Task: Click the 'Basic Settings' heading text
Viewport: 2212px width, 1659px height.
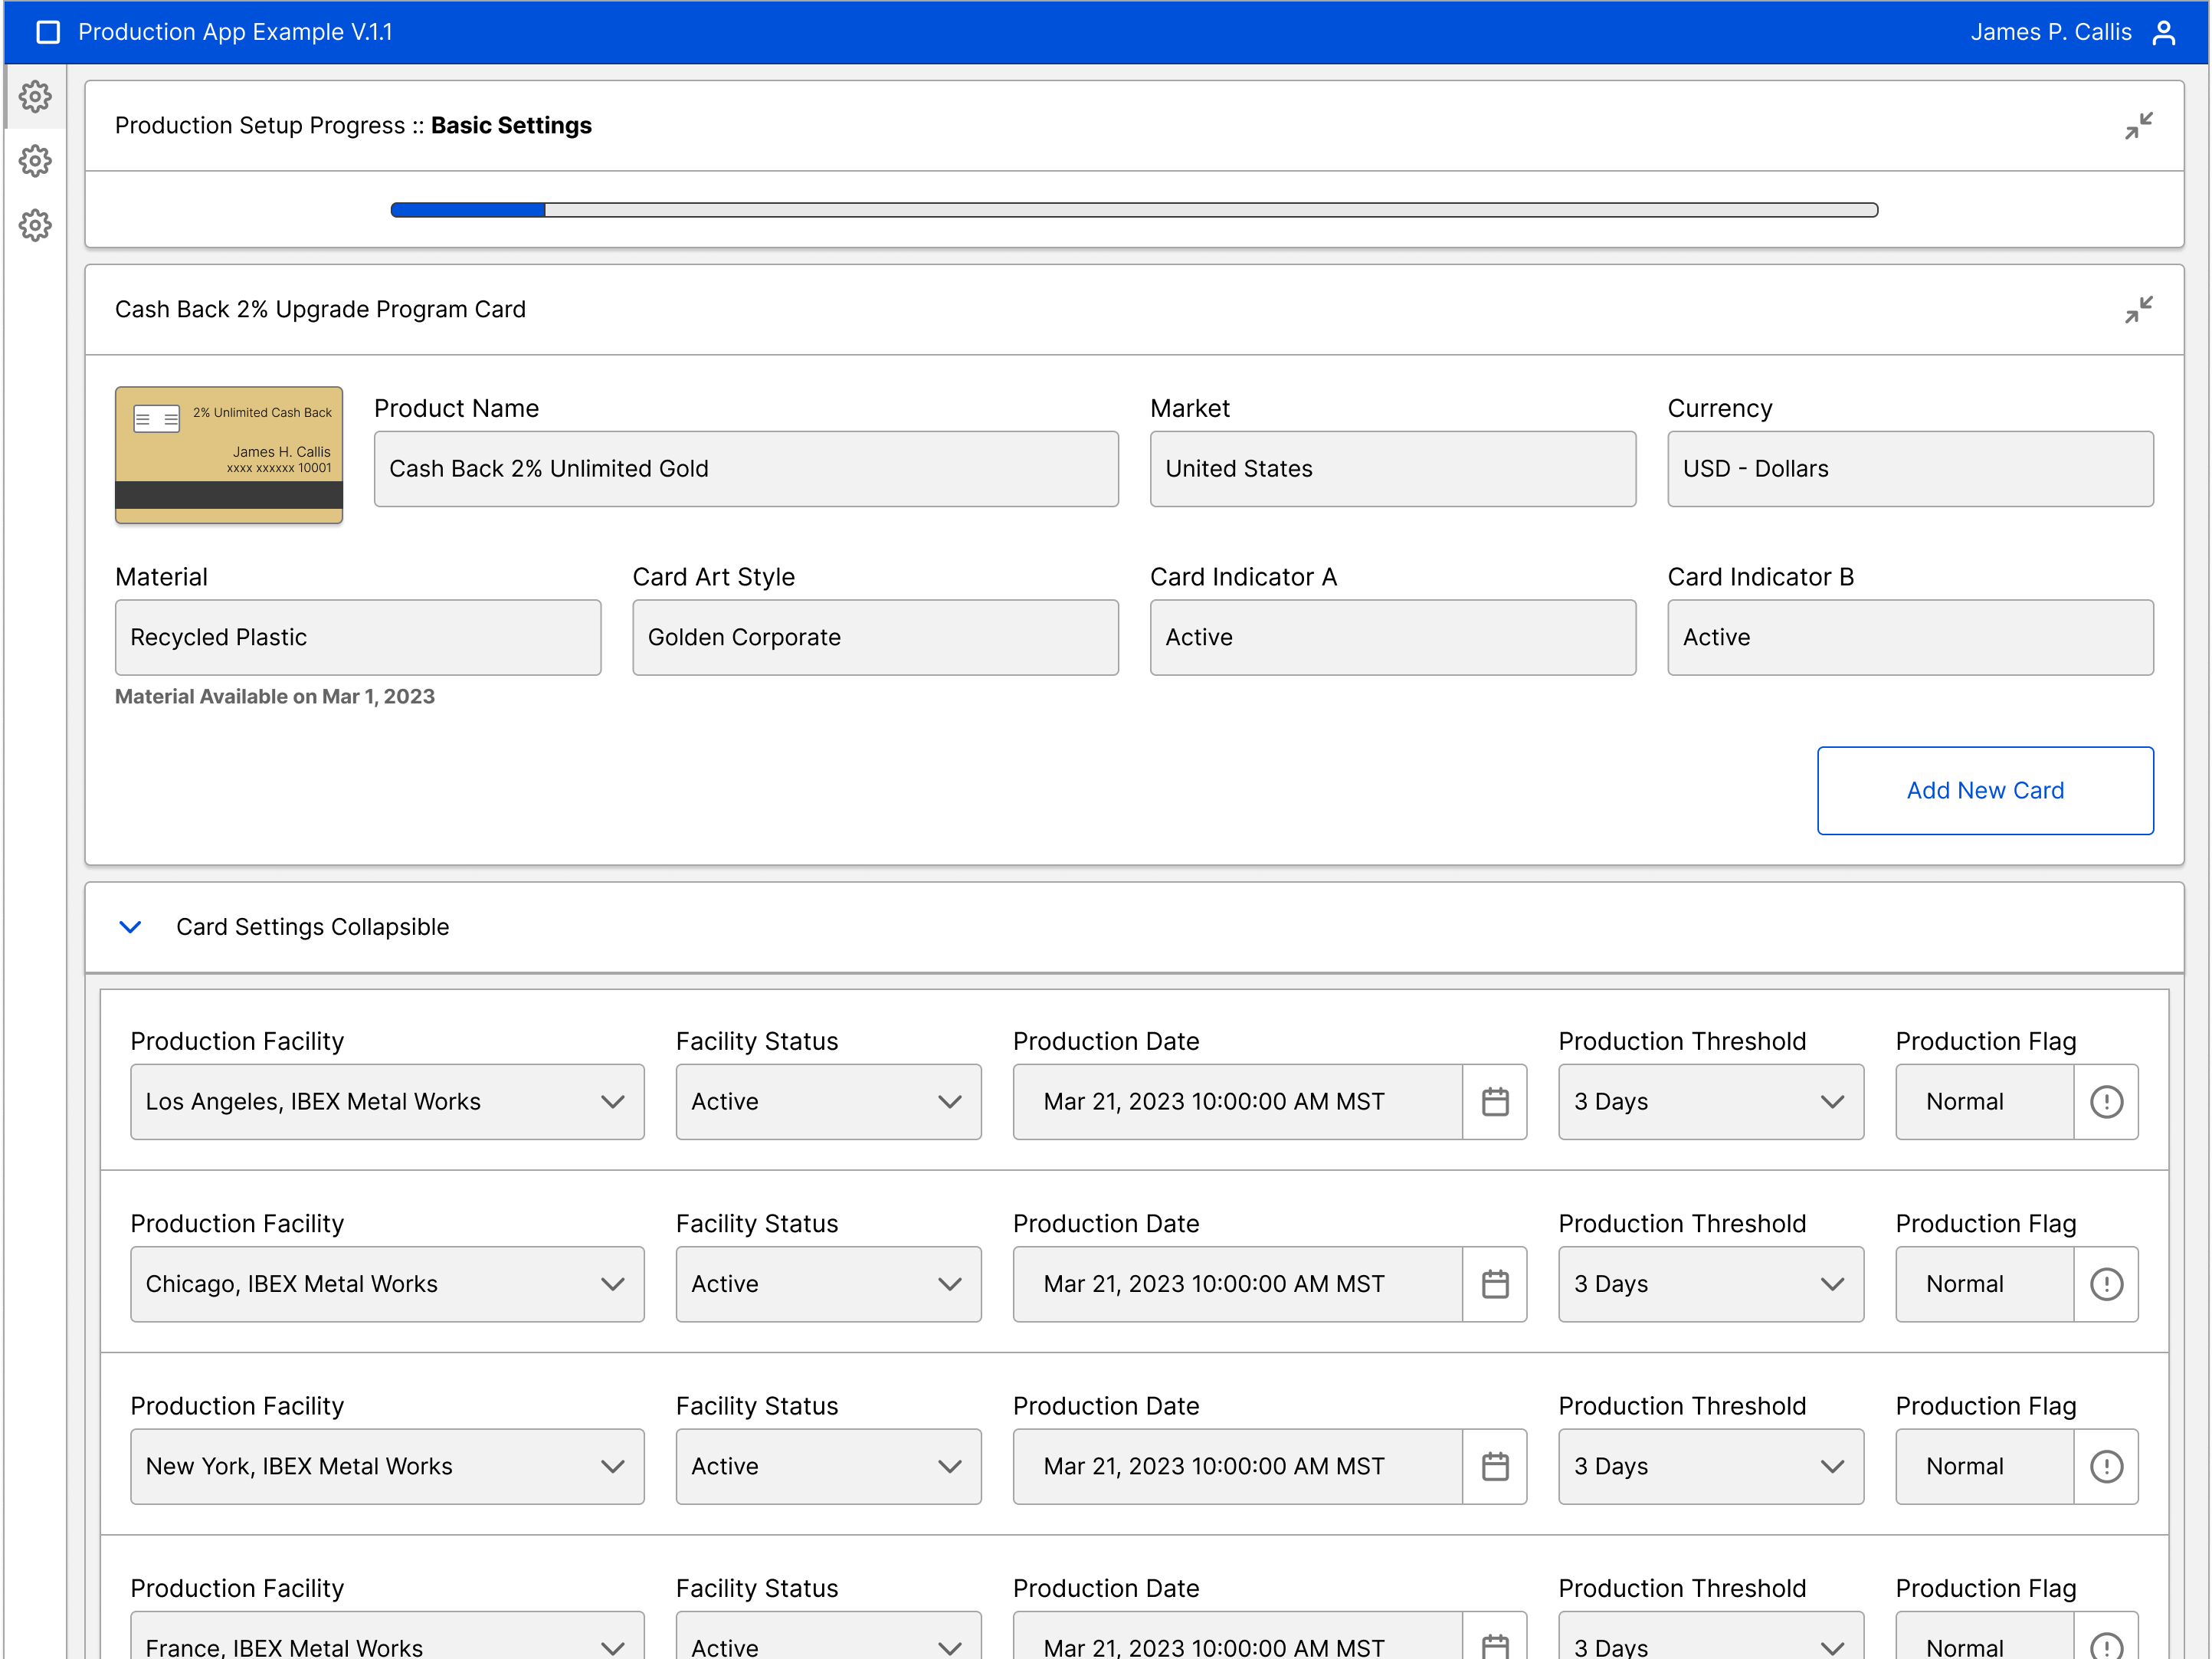Action: (x=511, y=126)
